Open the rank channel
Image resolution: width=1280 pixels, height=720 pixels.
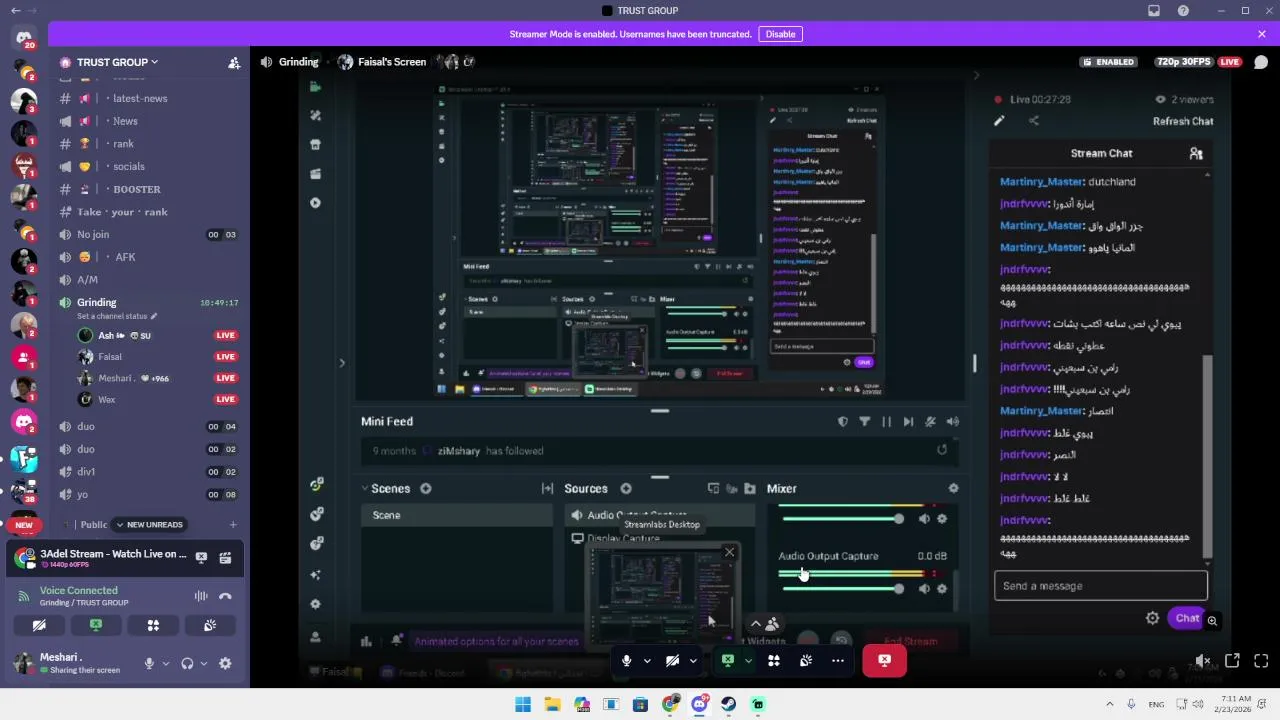coord(123,144)
